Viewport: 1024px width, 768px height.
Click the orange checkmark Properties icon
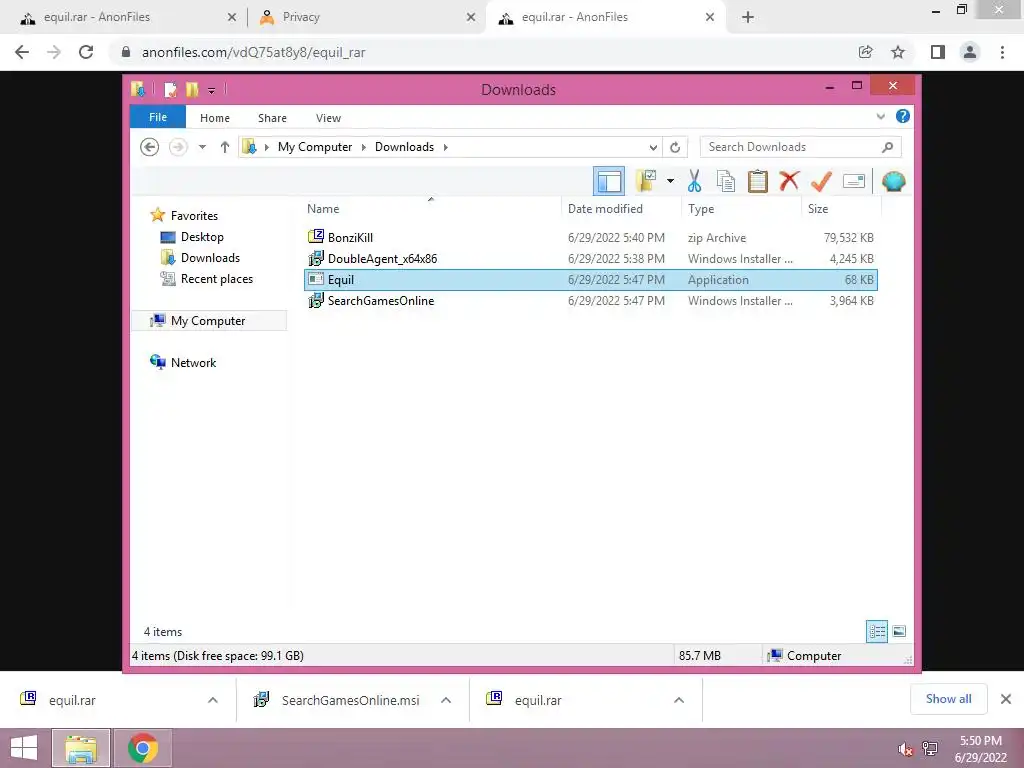821,181
